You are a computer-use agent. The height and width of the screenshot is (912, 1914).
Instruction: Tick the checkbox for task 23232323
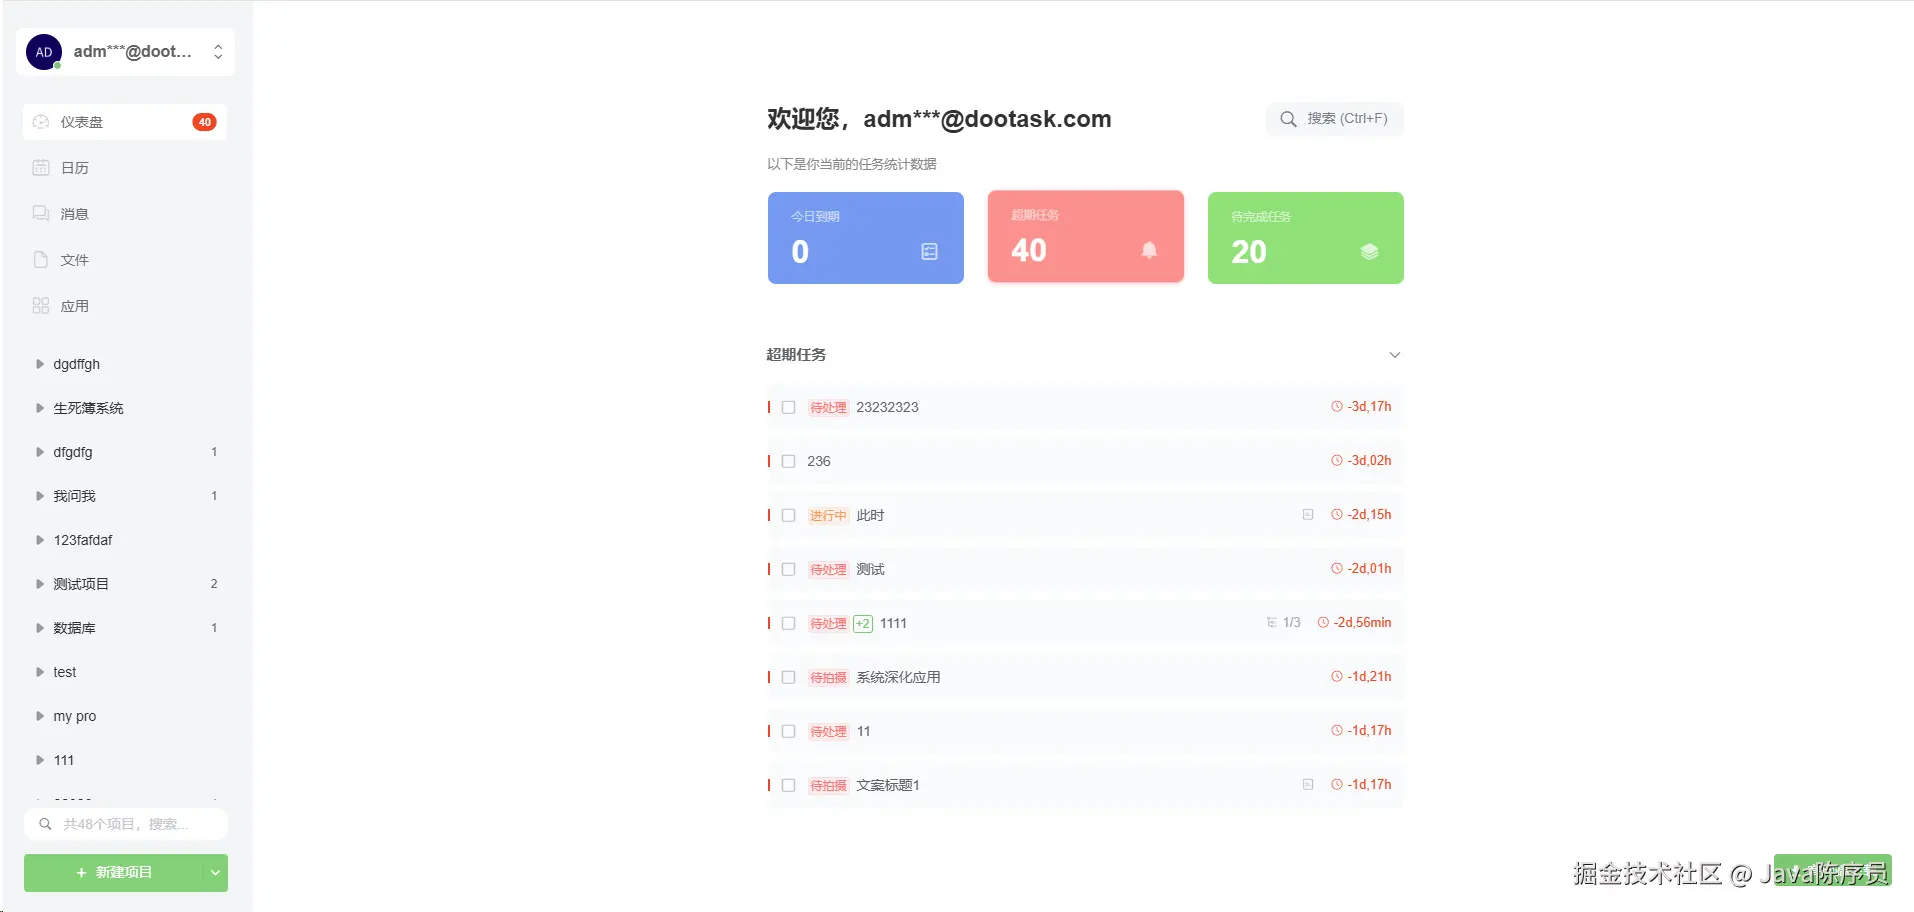coord(788,408)
